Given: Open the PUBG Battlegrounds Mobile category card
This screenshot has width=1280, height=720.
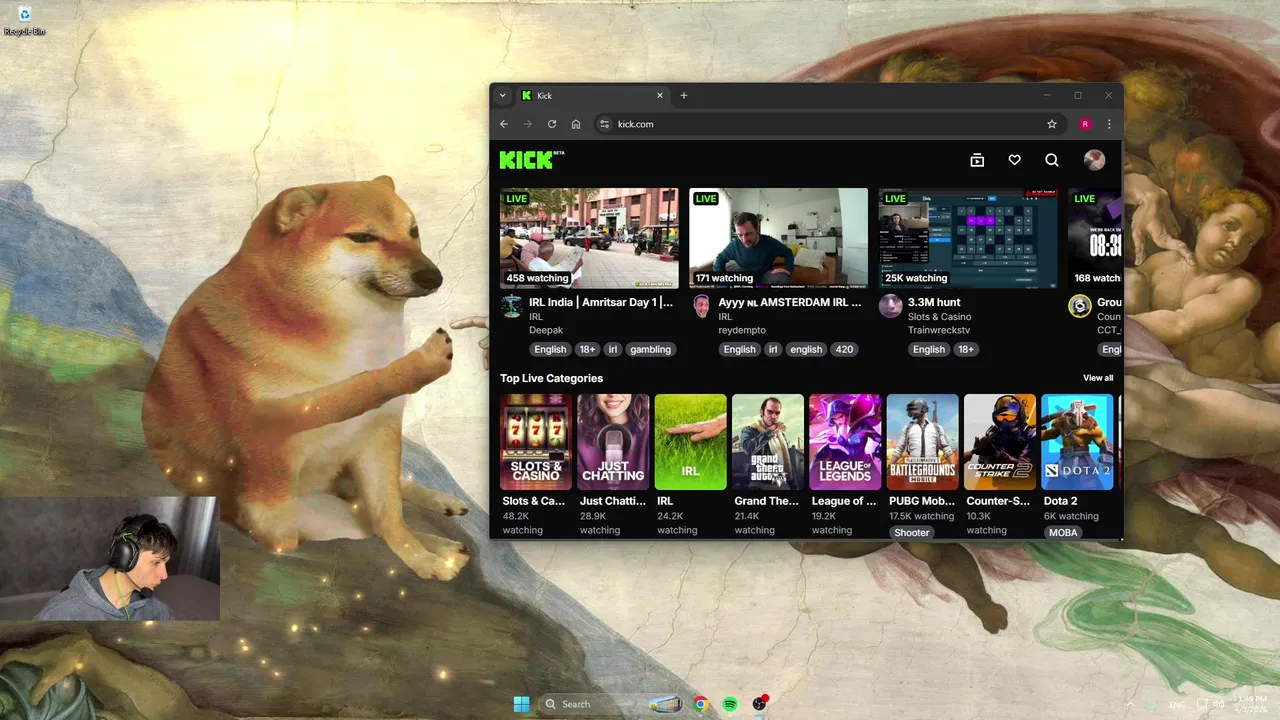Looking at the screenshot, I should tap(922, 442).
